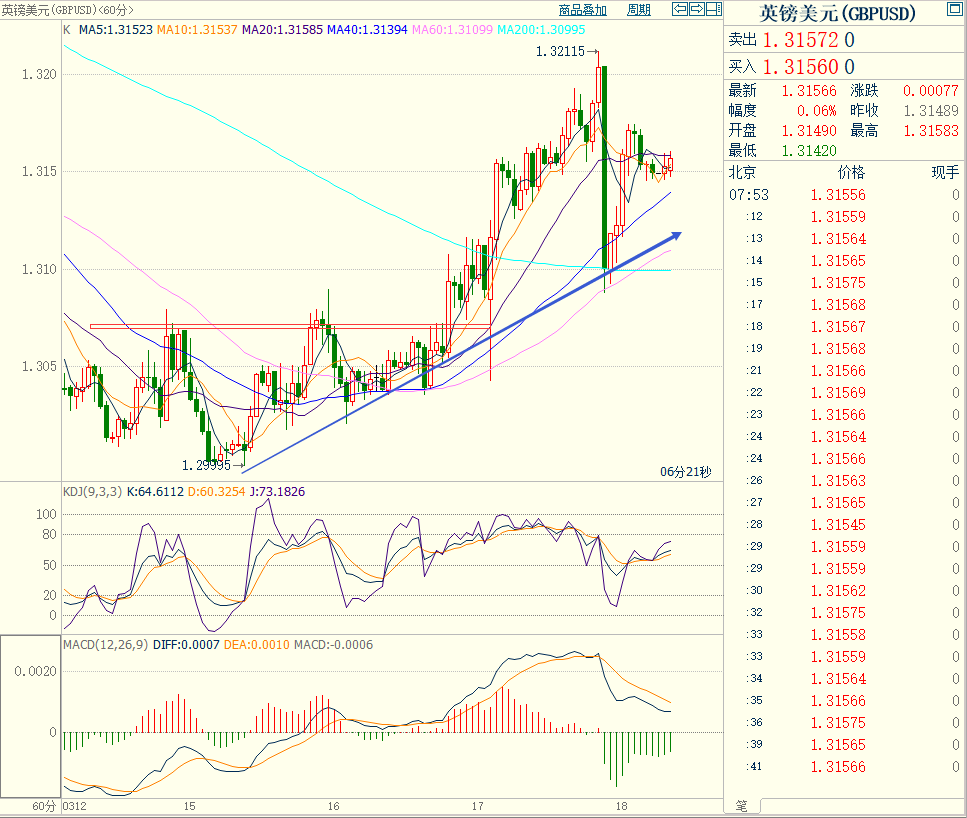Click the MA5:1.31523 indicator label

(x=116, y=30)
